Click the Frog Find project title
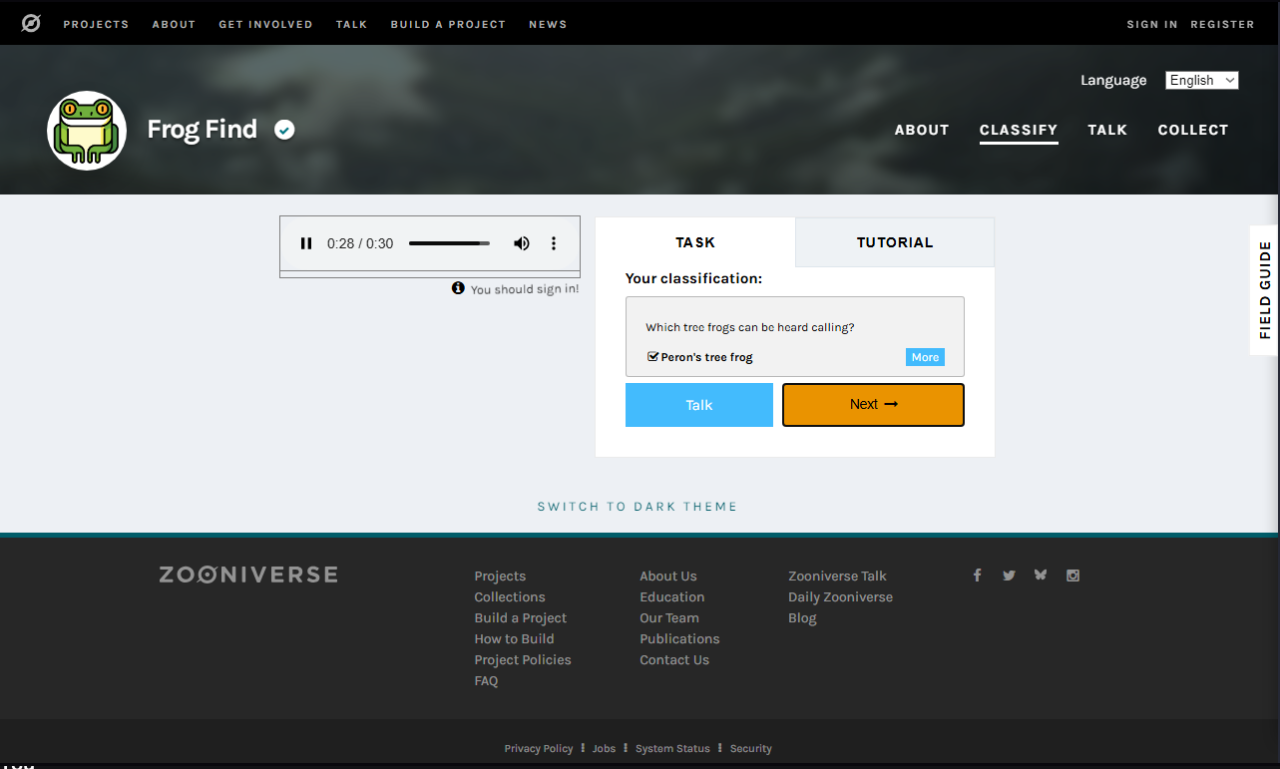The height and width of the screenshot is (769, 1280). [x=202, y=130]
